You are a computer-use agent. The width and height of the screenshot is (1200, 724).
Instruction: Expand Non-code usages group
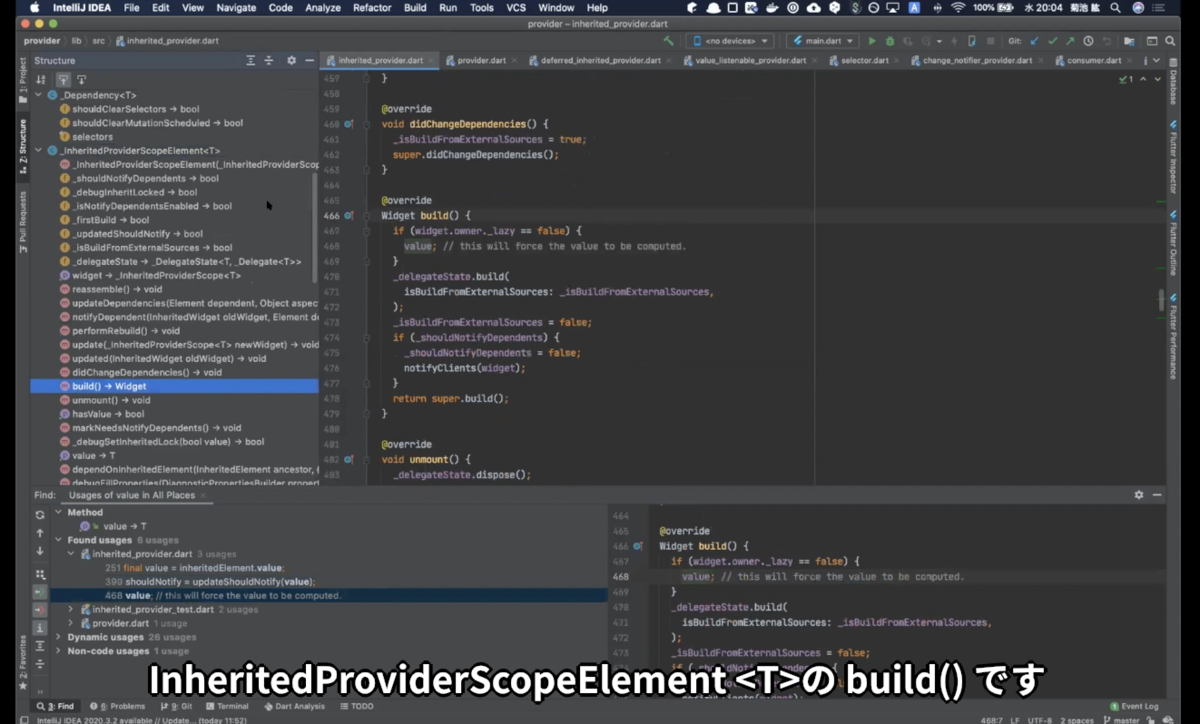pyautogui.click(x=58, y=651)
